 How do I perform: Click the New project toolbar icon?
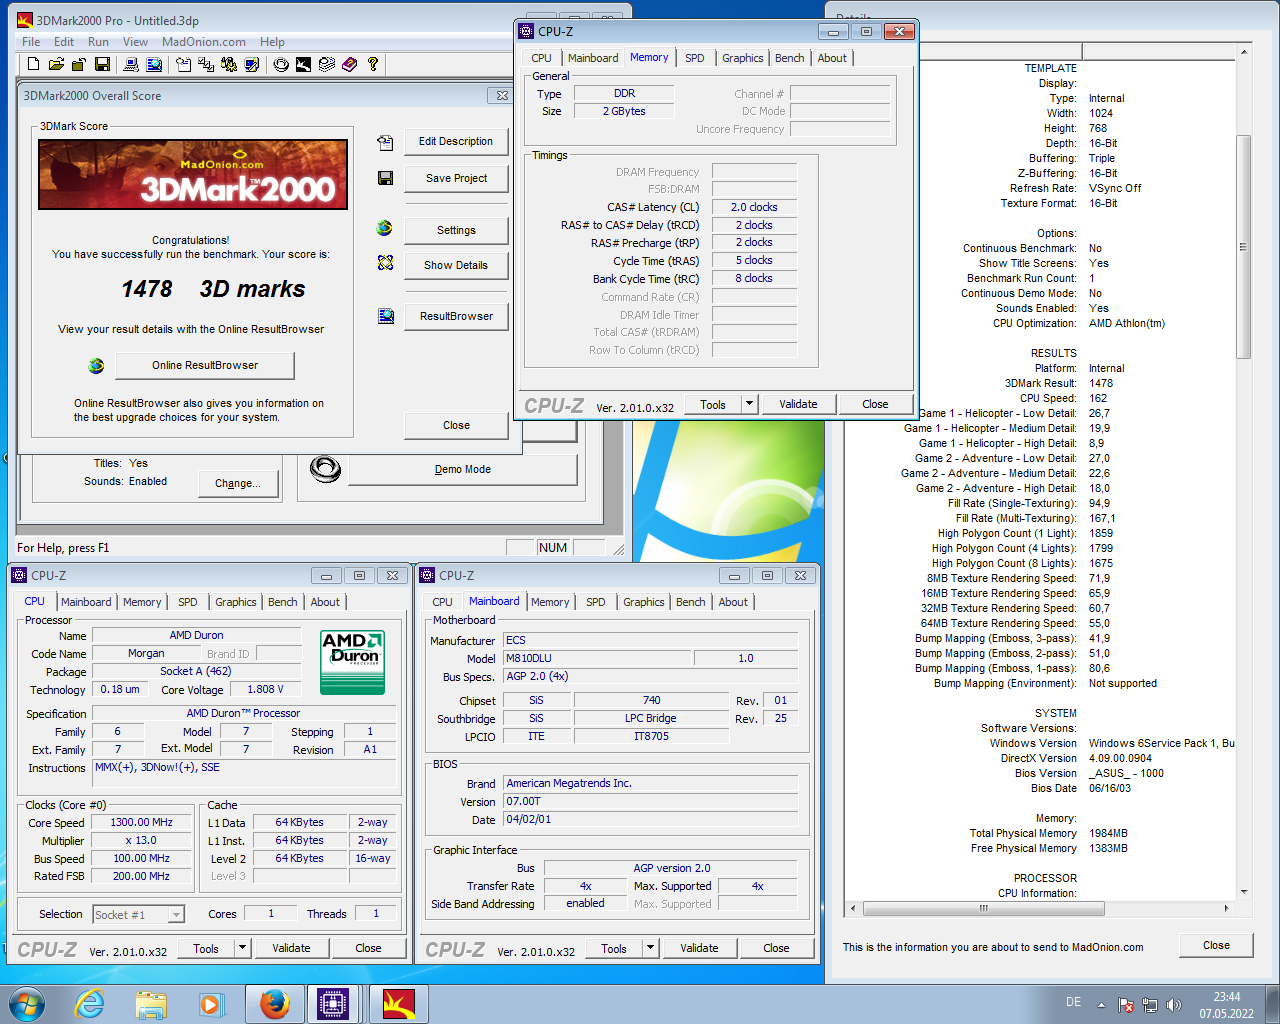pos(33,64)
